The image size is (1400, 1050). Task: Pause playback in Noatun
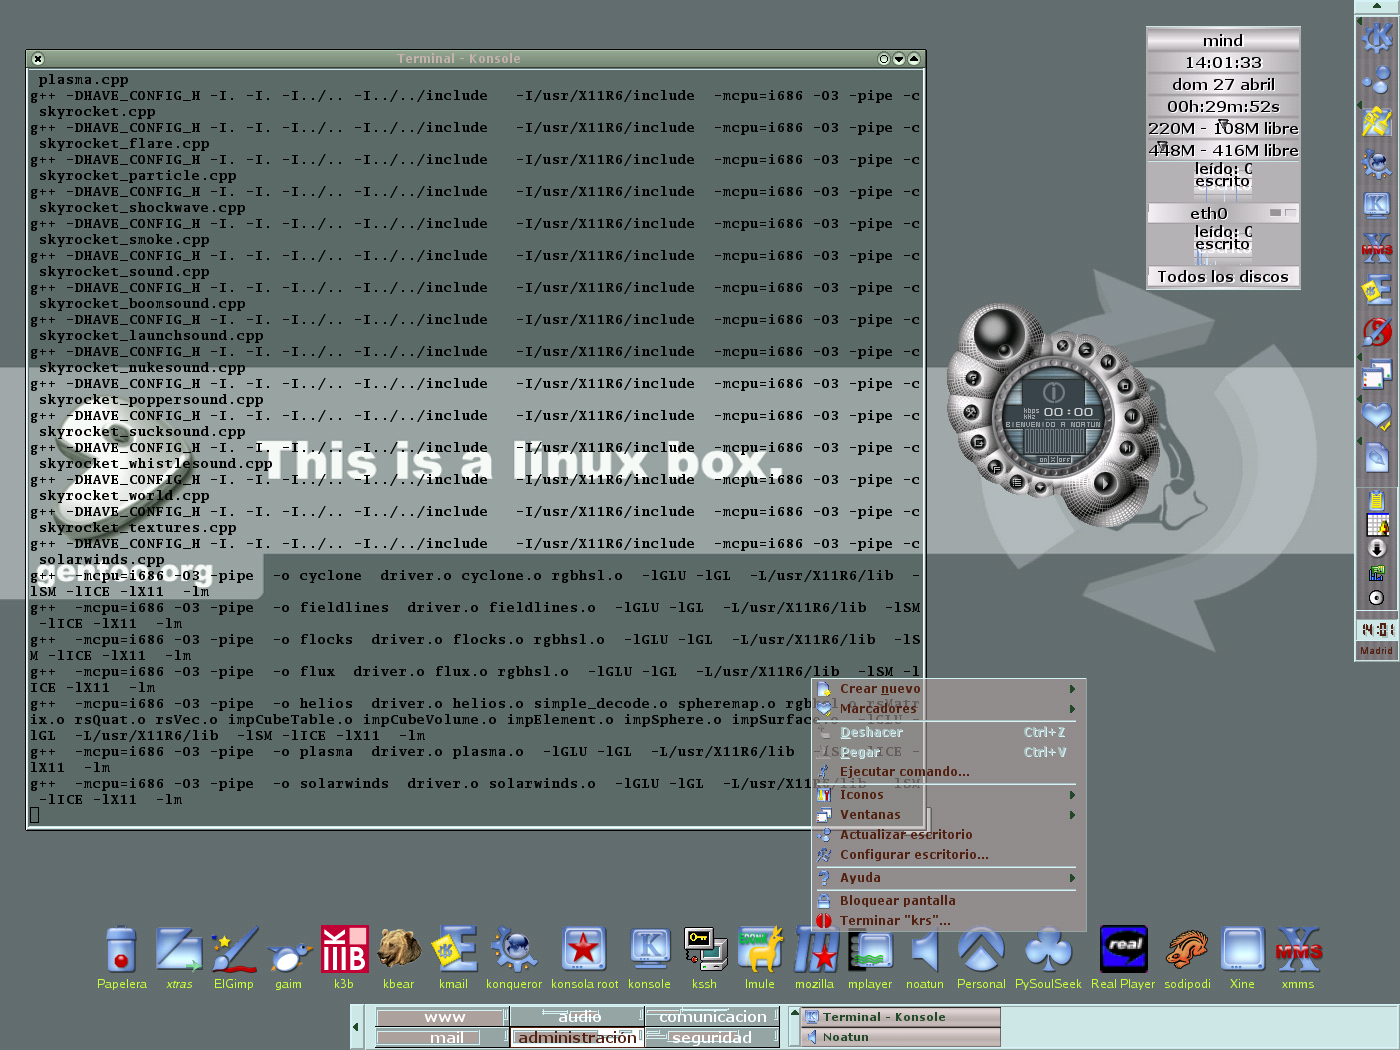1131,416
